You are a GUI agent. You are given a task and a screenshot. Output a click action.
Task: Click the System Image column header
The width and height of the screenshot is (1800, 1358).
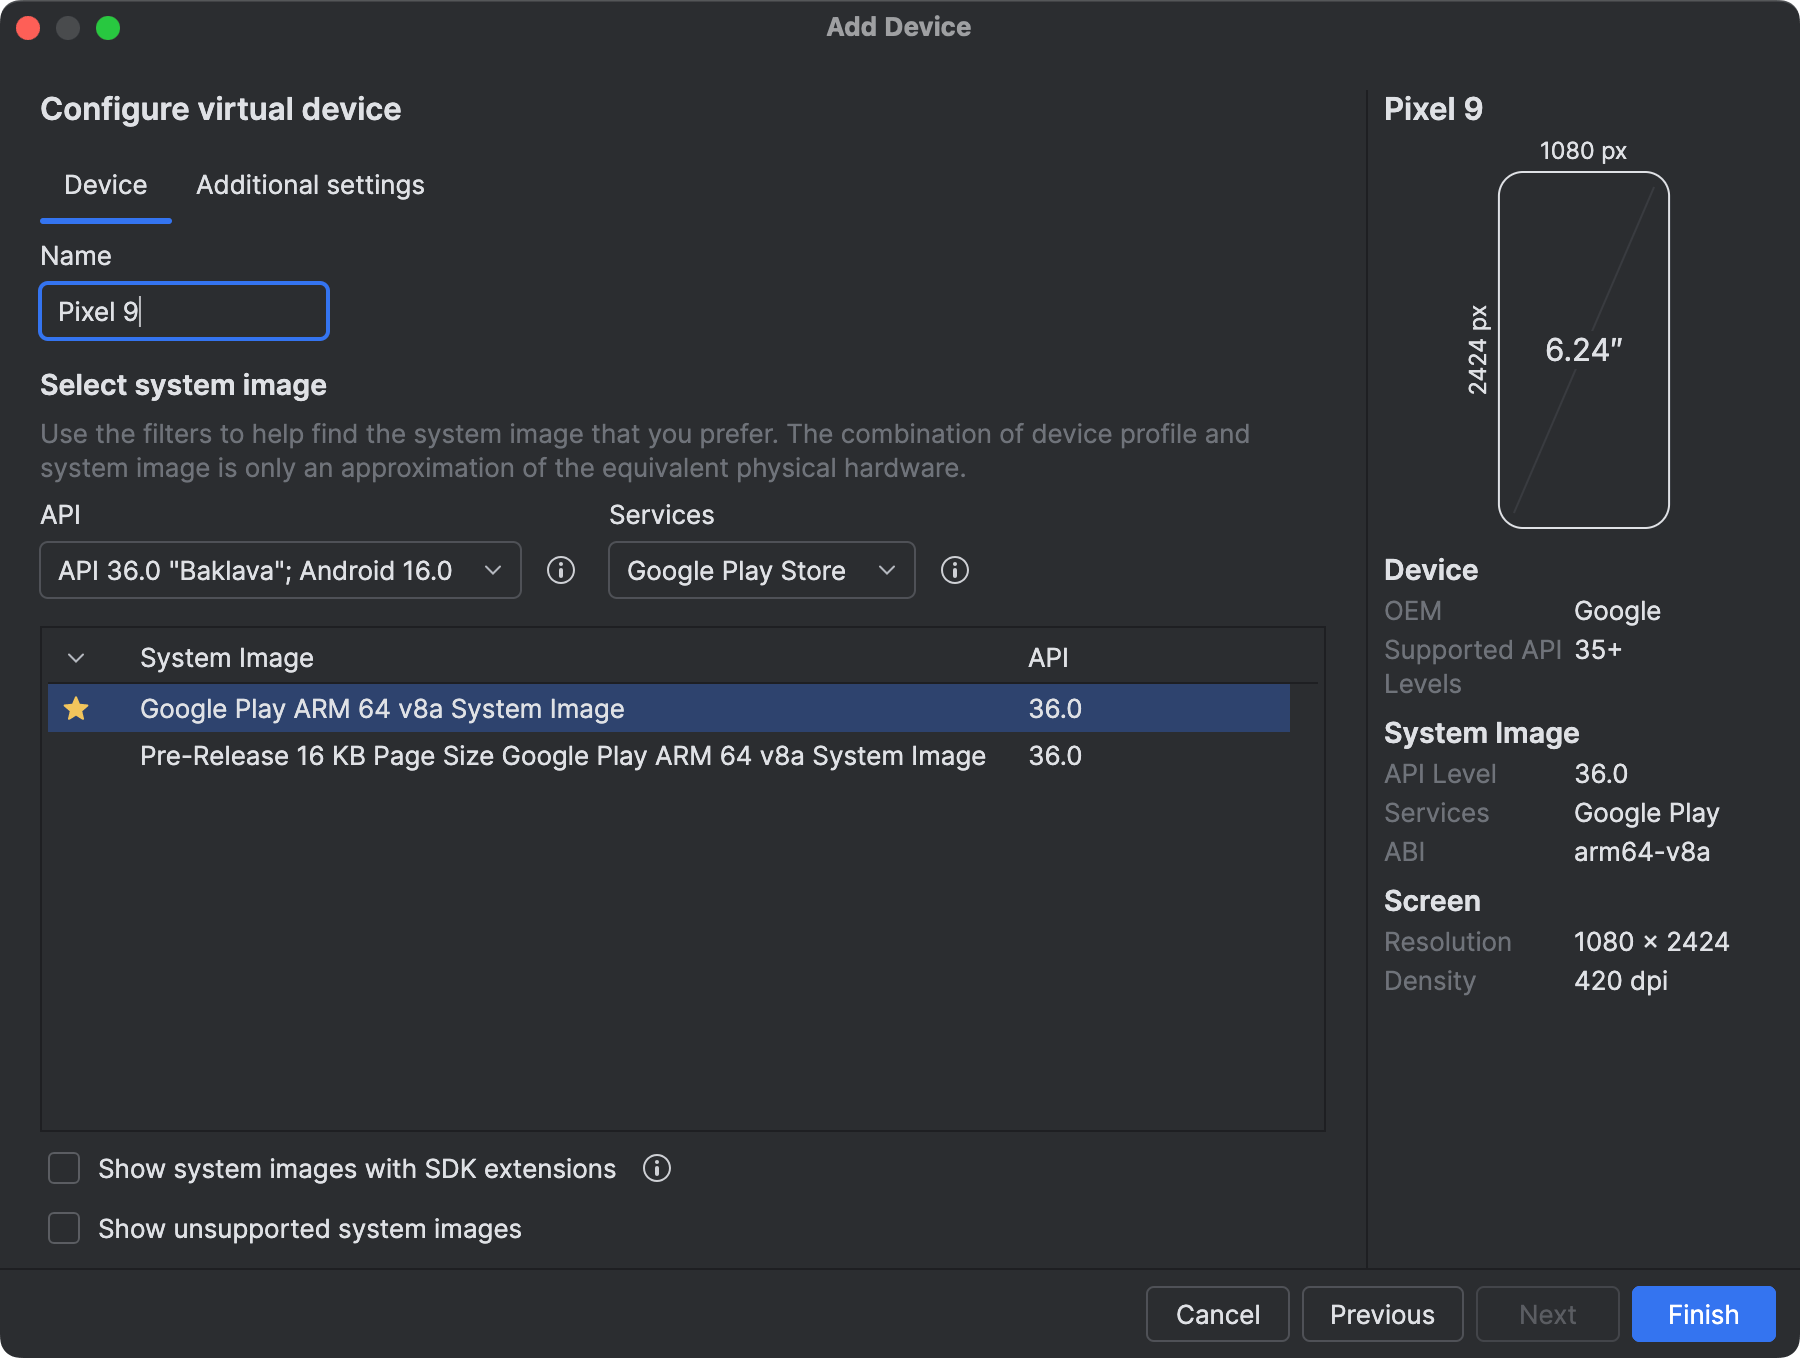point(226,657)
